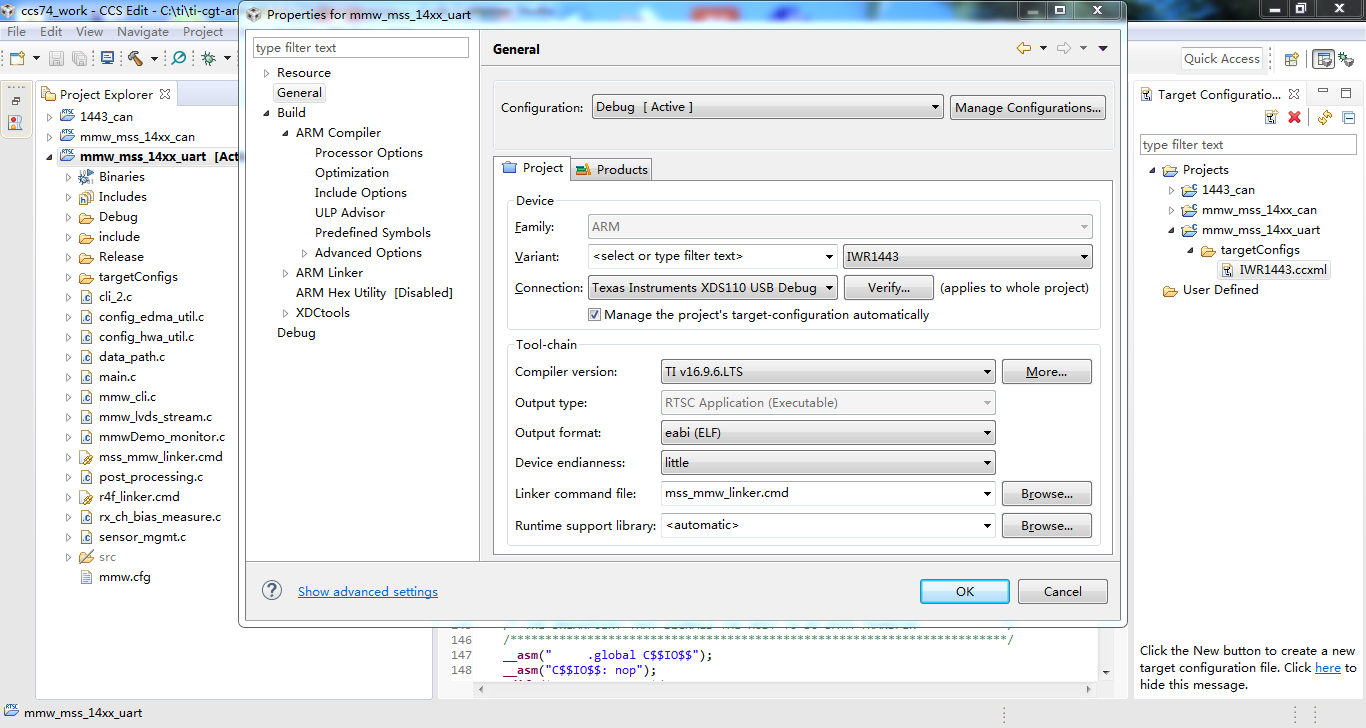1366x728 pixels.
Task: Click the yellow Refresh arrows icon
Action: click(x=1325, y=117)
